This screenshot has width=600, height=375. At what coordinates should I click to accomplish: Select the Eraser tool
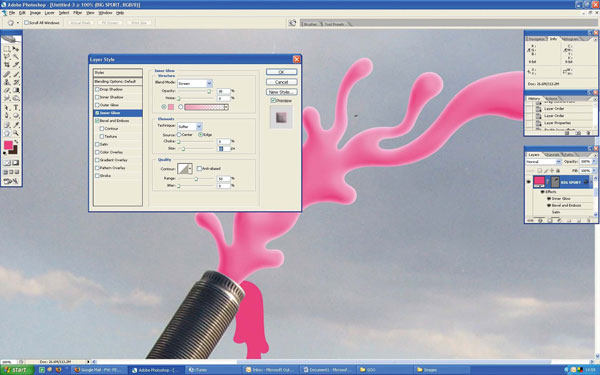[x=7, y=90]
